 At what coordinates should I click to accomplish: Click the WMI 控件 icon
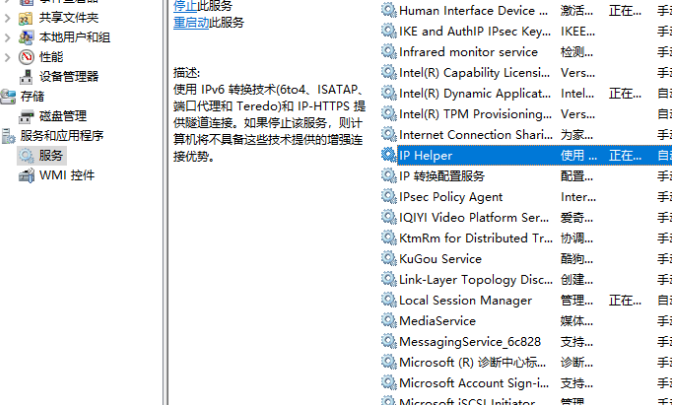point(27,176)
